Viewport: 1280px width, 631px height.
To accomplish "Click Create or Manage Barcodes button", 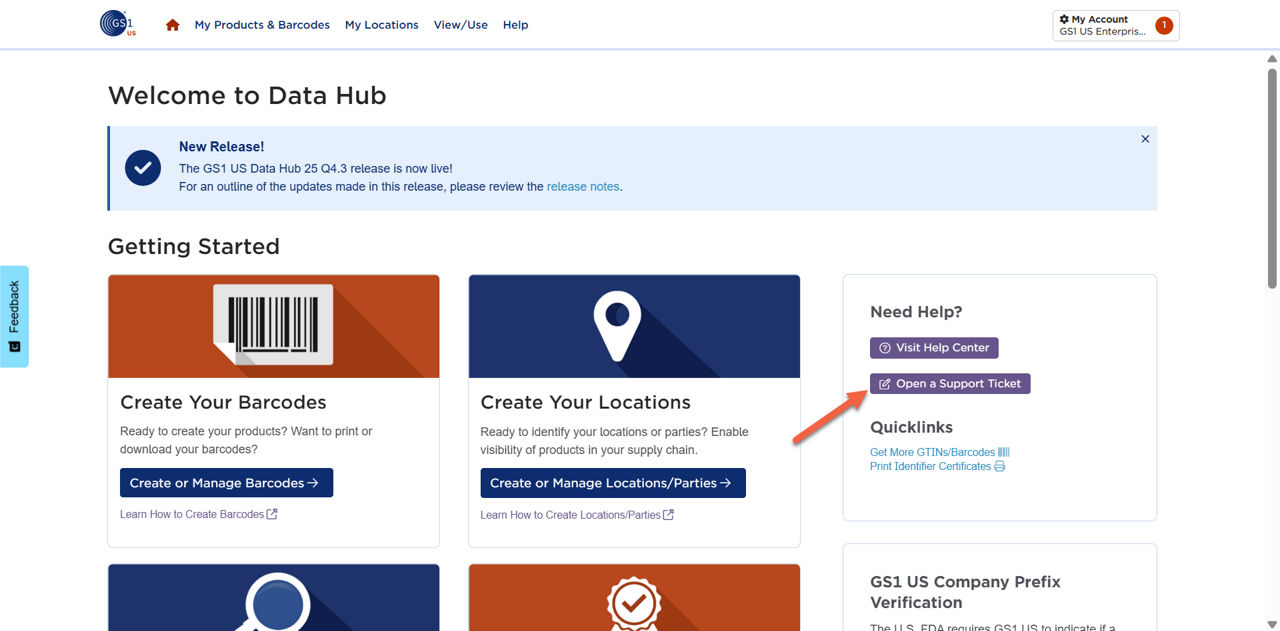I will click(226, 483).
